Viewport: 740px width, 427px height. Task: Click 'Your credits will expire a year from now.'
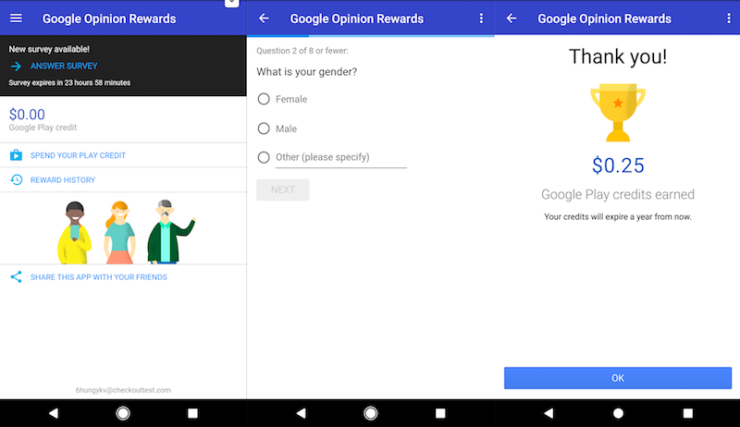coord(618,217)
